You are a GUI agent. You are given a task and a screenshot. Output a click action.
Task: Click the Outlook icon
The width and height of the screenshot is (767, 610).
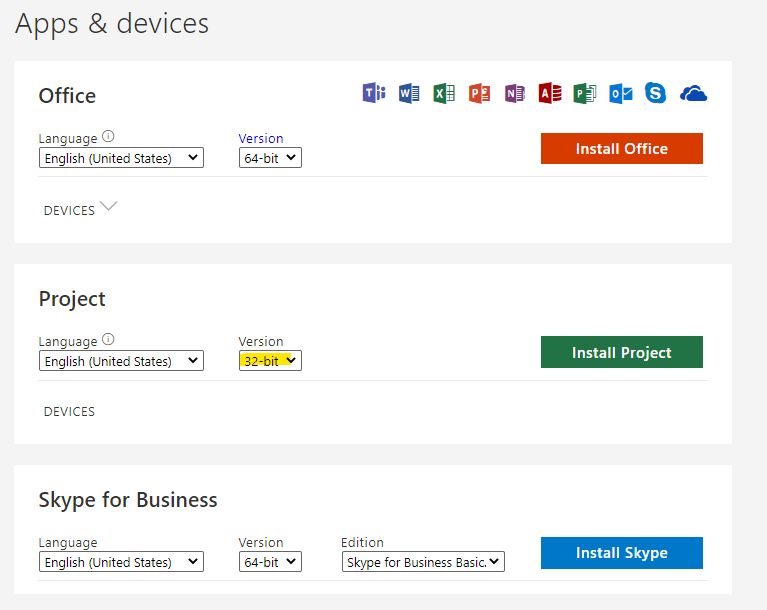[x=621, y=93]
